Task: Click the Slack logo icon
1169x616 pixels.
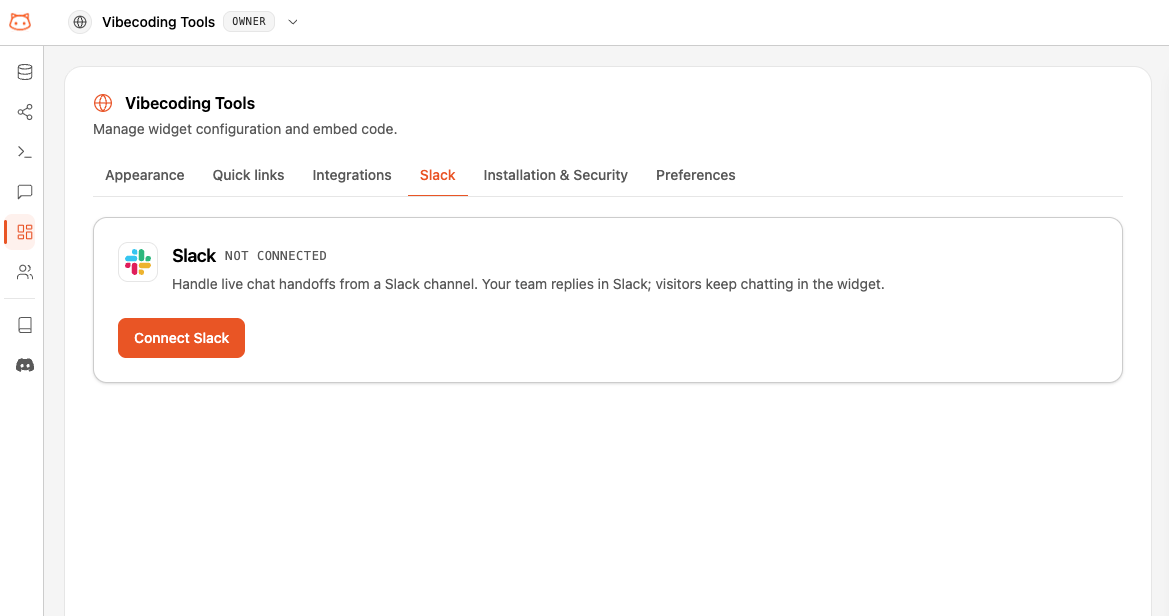Action: (138, 262)
